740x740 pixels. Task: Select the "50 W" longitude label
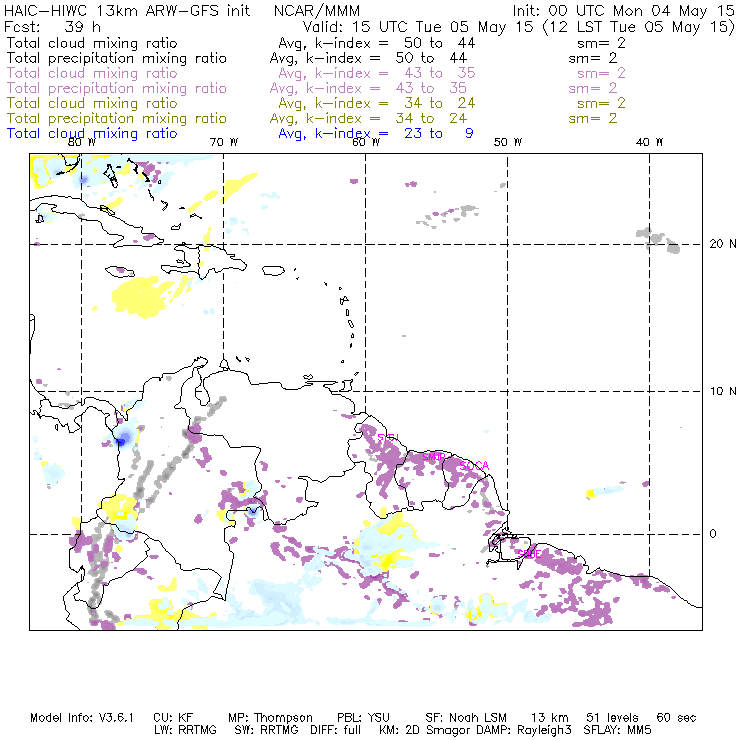(508, 142)
